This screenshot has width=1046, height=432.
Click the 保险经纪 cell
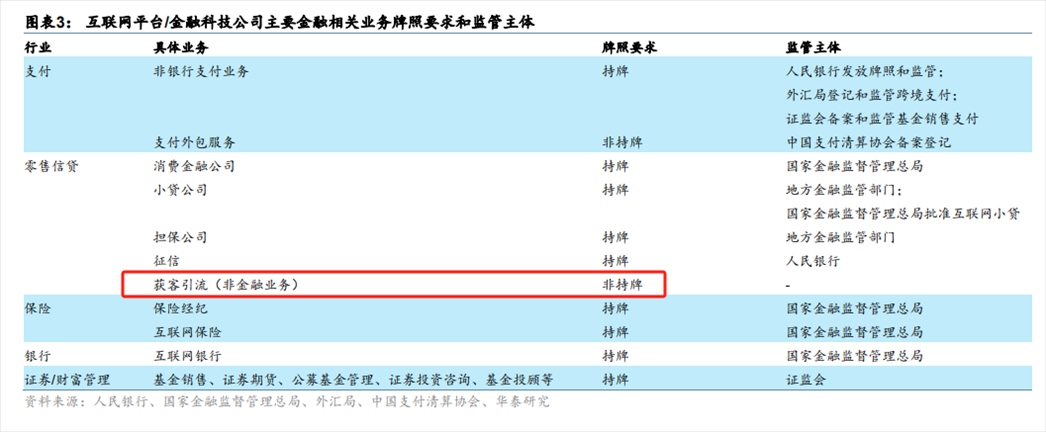[x=180, y=309]
